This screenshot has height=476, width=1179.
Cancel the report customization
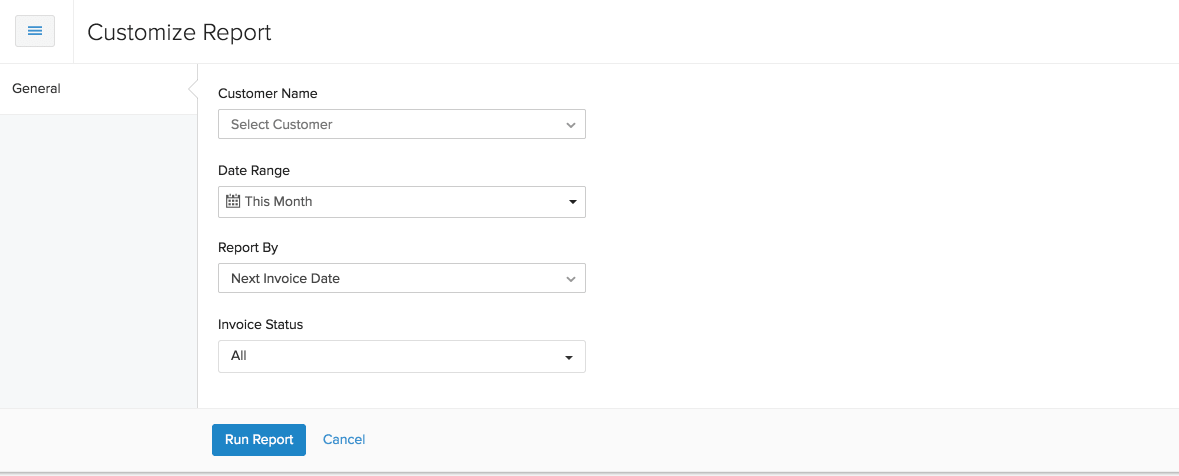pyautogui.click(x=344, y=440)
